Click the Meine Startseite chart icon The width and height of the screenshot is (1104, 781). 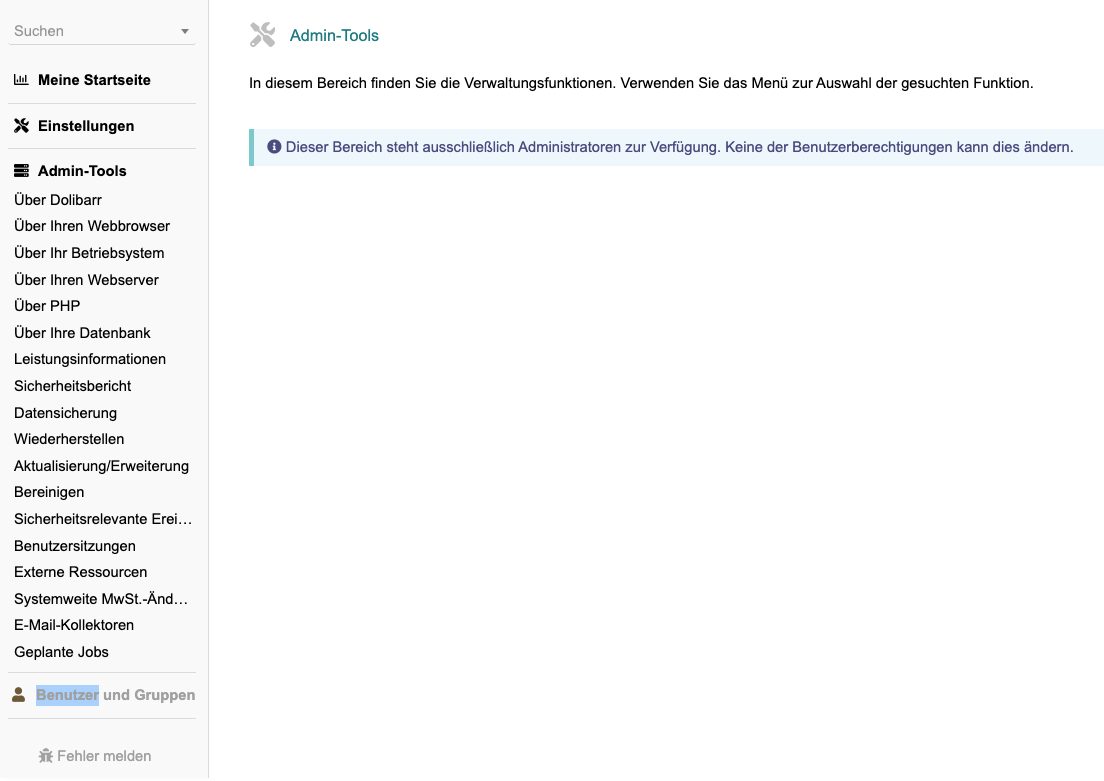[21, 80]
